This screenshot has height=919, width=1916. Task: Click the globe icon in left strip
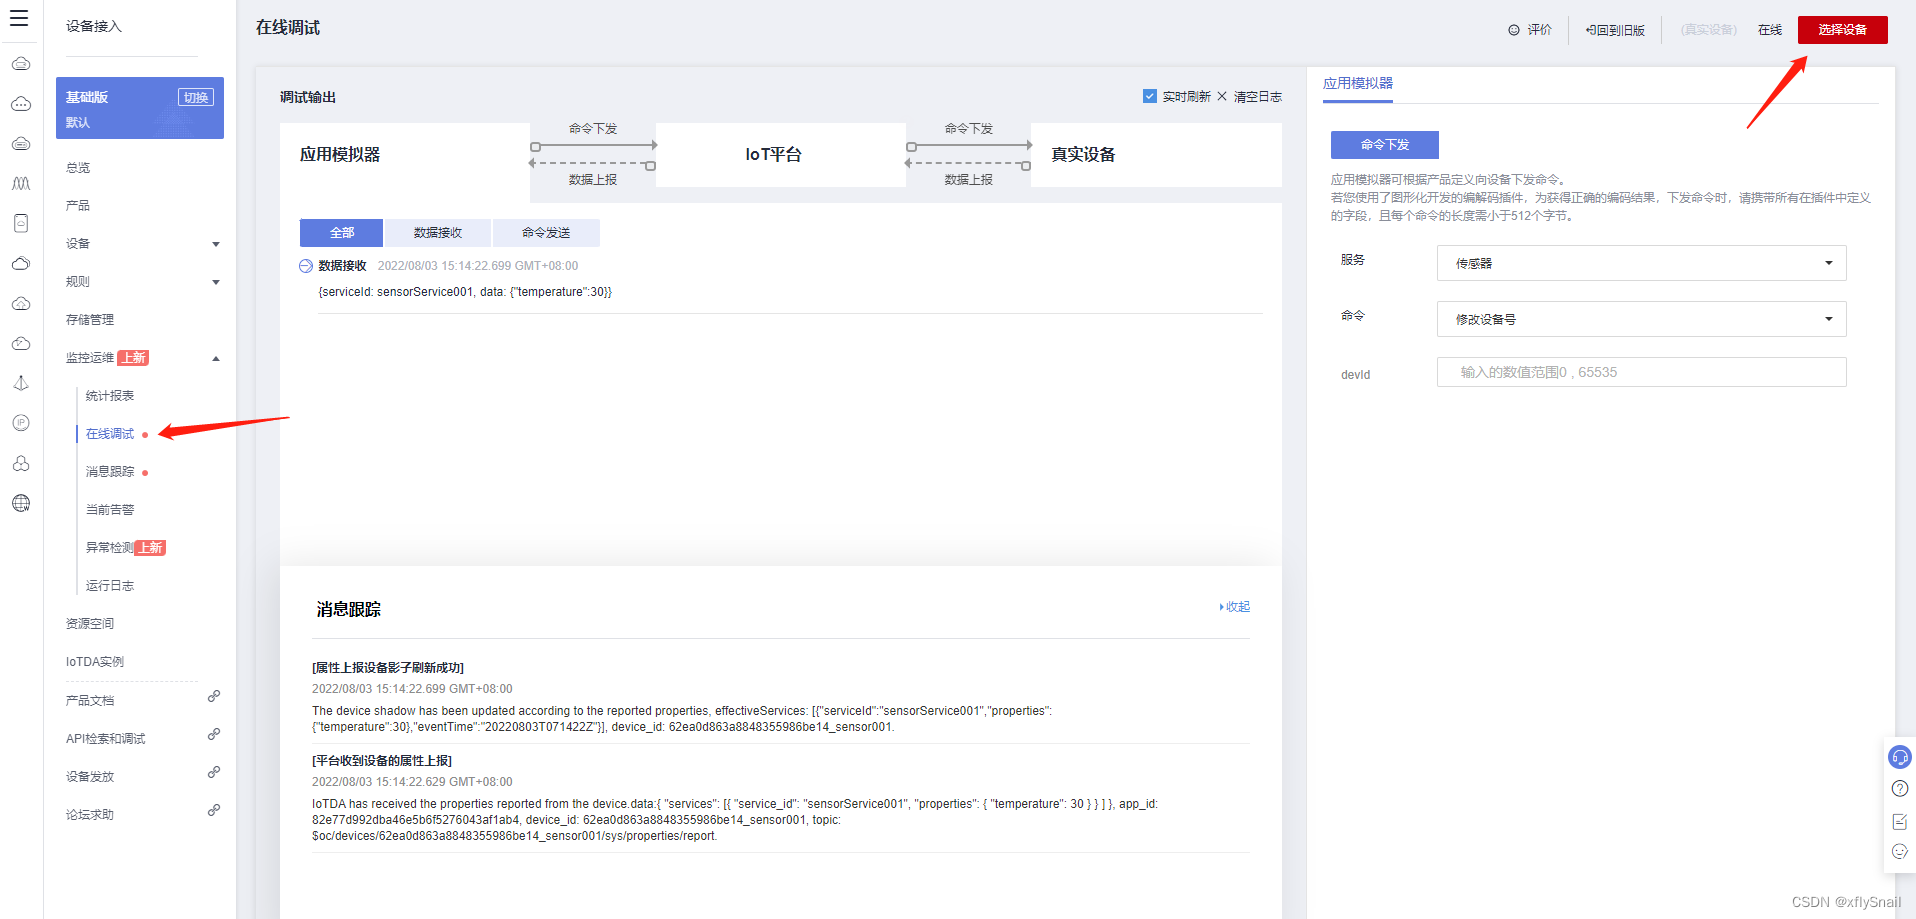point(21,503)
